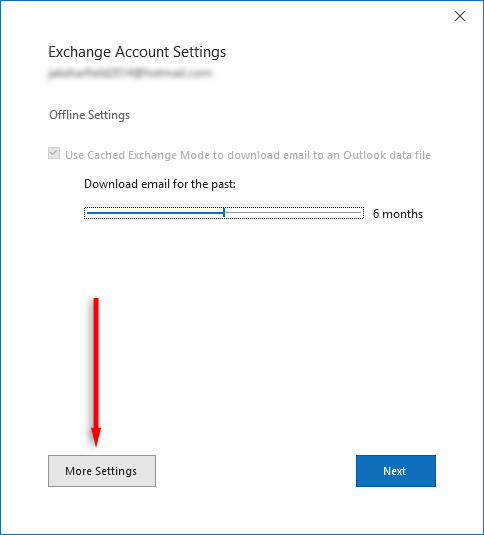Screen dimensions: 484x535
Task: Click the 'Download email for the past:' label
Action: click(x=160, y=184)
